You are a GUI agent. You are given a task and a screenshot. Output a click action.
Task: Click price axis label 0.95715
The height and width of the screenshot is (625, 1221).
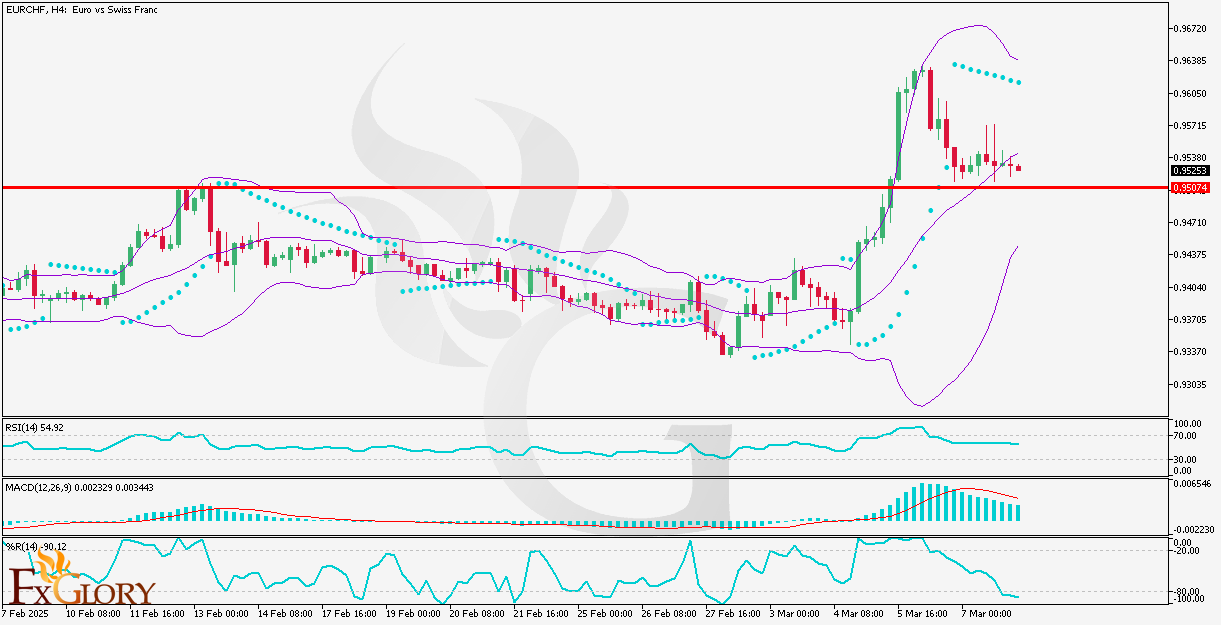coord(1188,126)
